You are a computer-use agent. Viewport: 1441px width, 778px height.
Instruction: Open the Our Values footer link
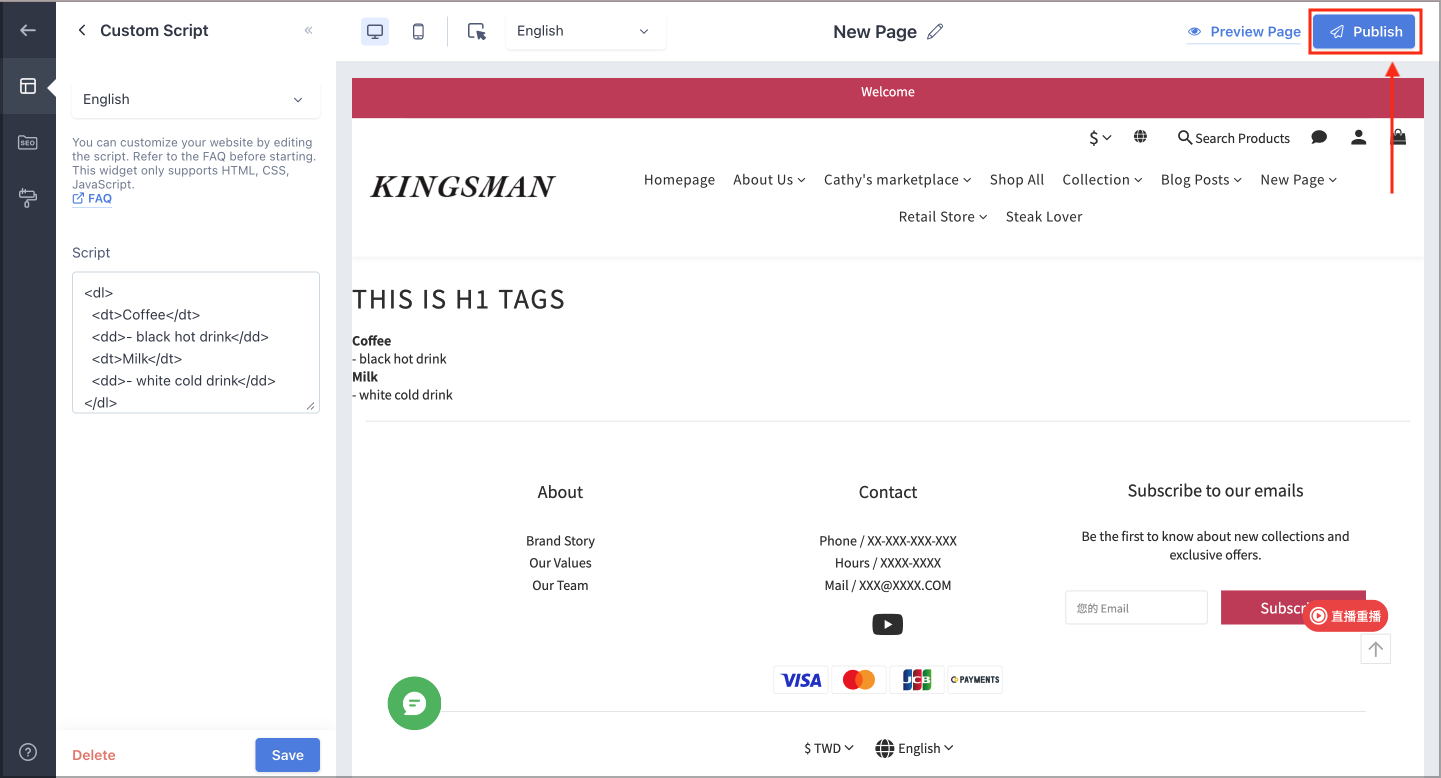point(560,563)
